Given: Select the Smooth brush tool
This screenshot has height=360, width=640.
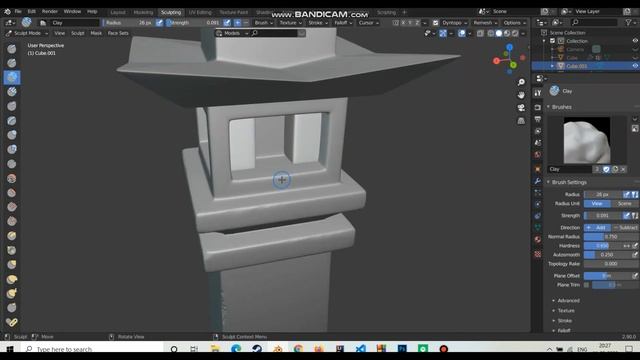Looking at the screenshot, I should click(12, 178).
